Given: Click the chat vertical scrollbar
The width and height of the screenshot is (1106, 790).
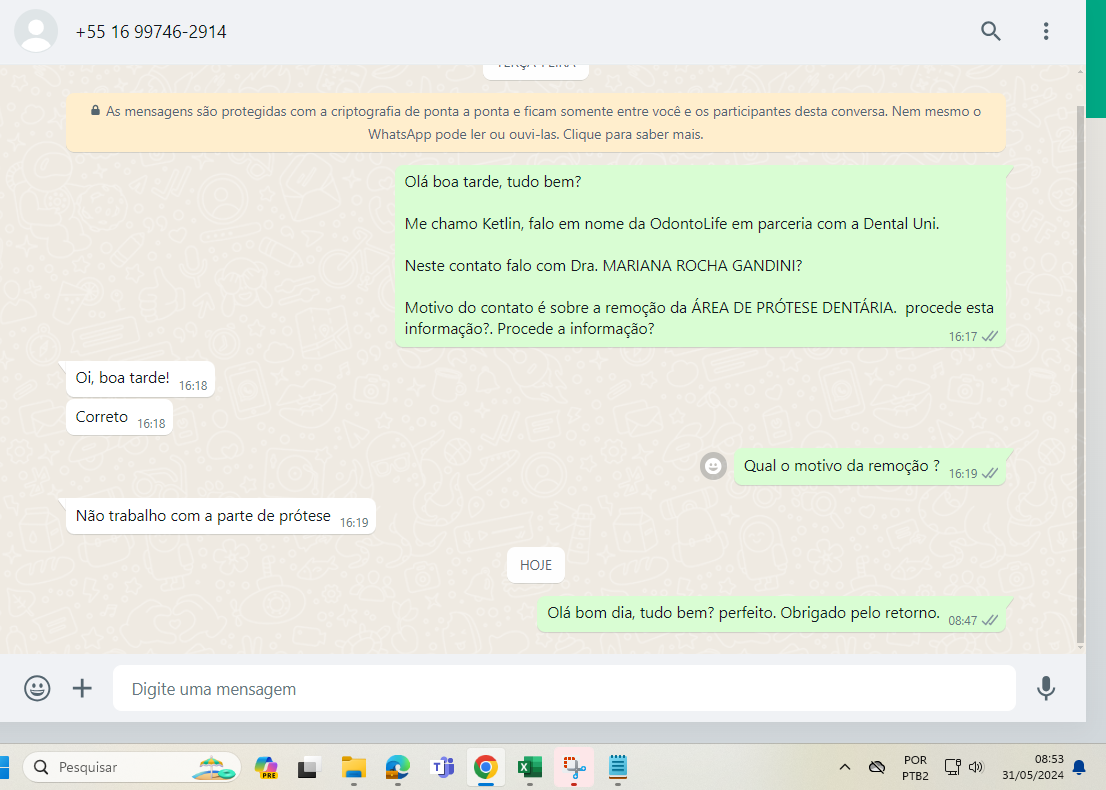Looking at the screenshot, I should click(1079, 370).
